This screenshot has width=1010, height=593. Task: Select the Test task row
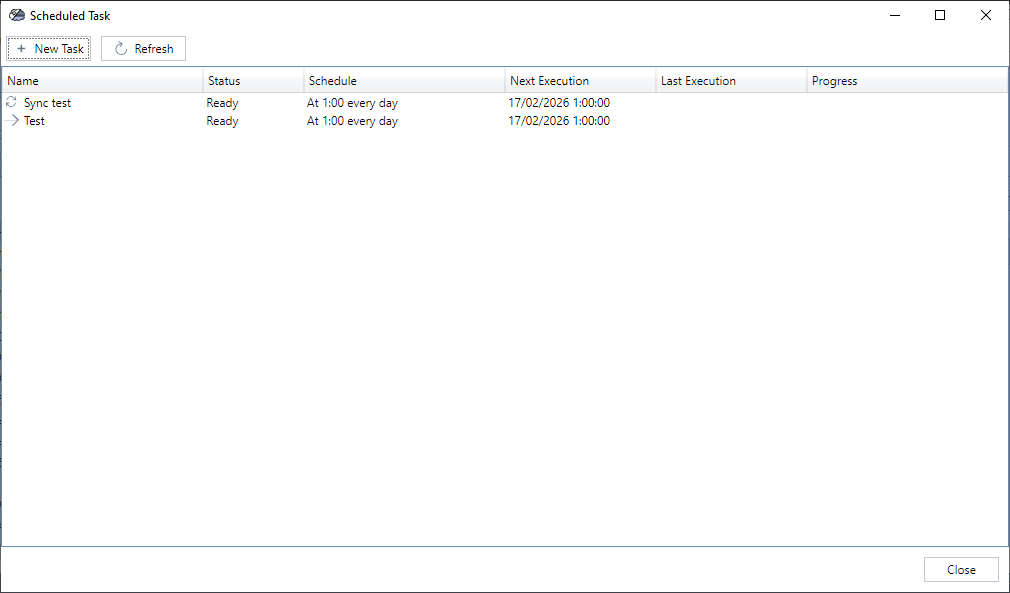[100, 121]
